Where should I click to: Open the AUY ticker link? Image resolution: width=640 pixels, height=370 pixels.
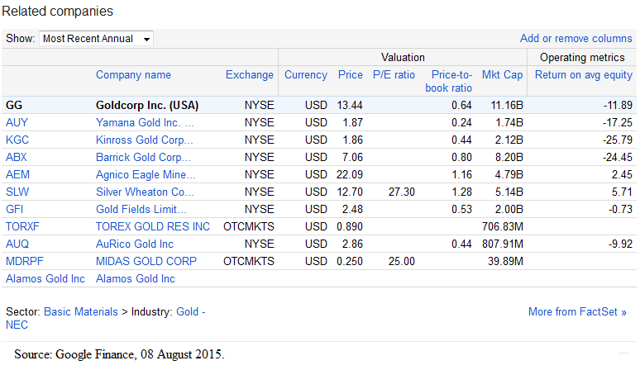17,122
